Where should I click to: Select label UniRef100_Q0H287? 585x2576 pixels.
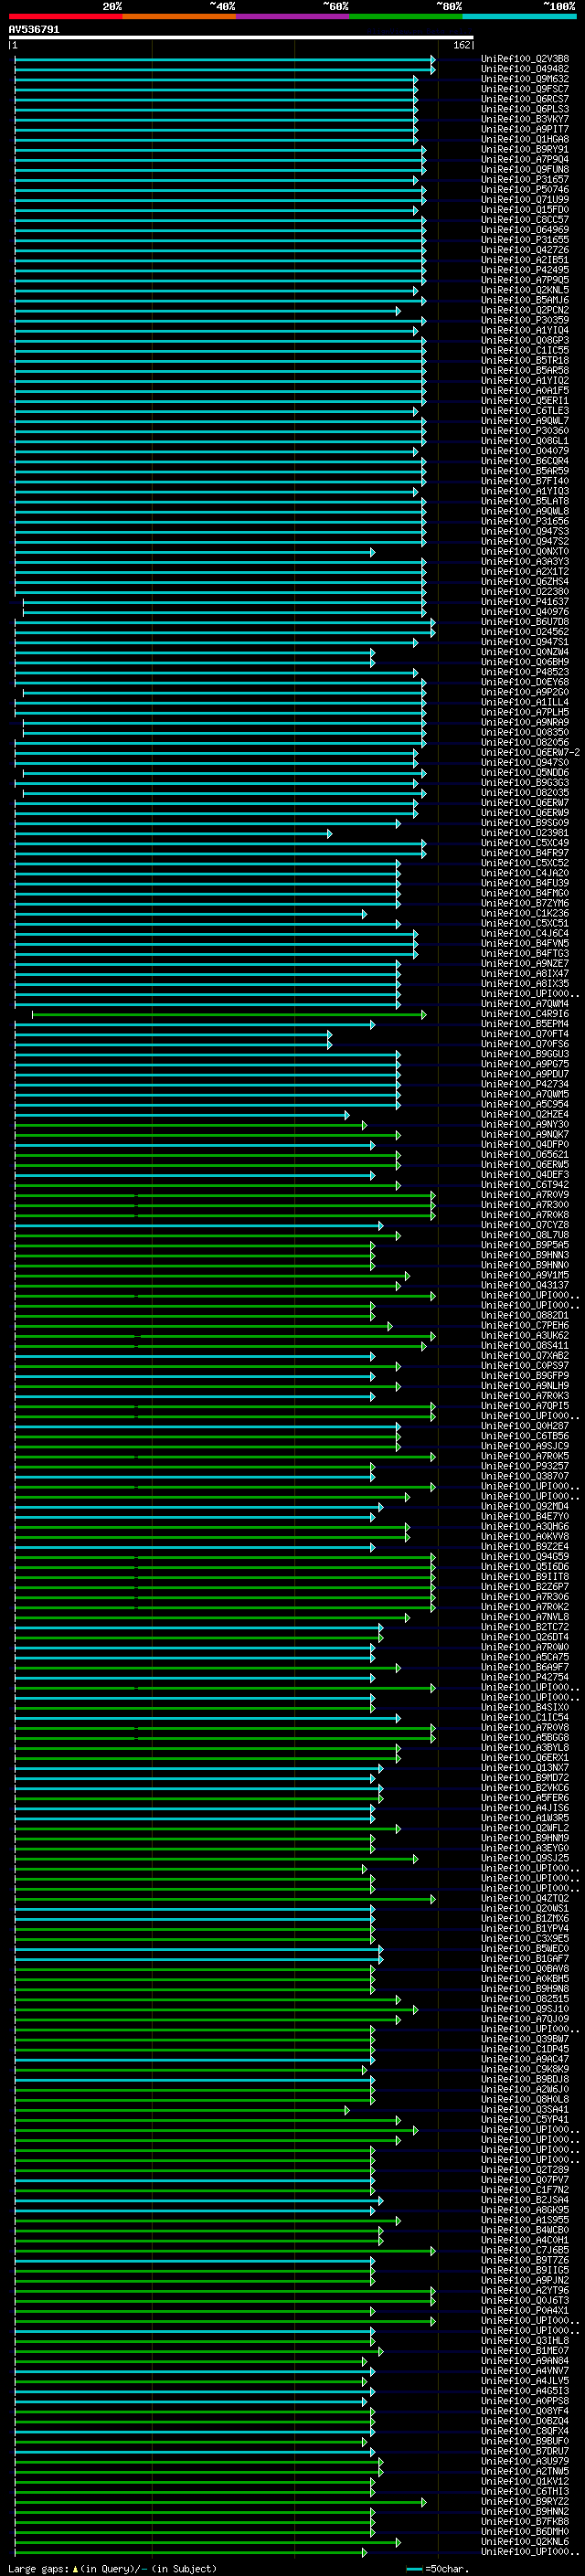525,1426
